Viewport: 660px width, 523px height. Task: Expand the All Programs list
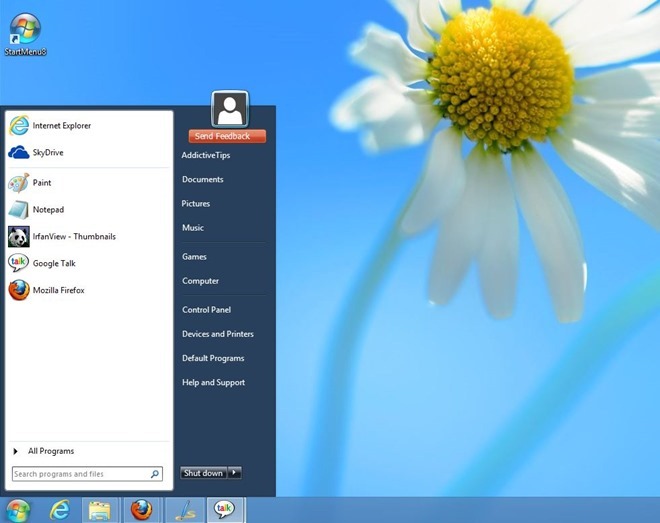(50, 451)
